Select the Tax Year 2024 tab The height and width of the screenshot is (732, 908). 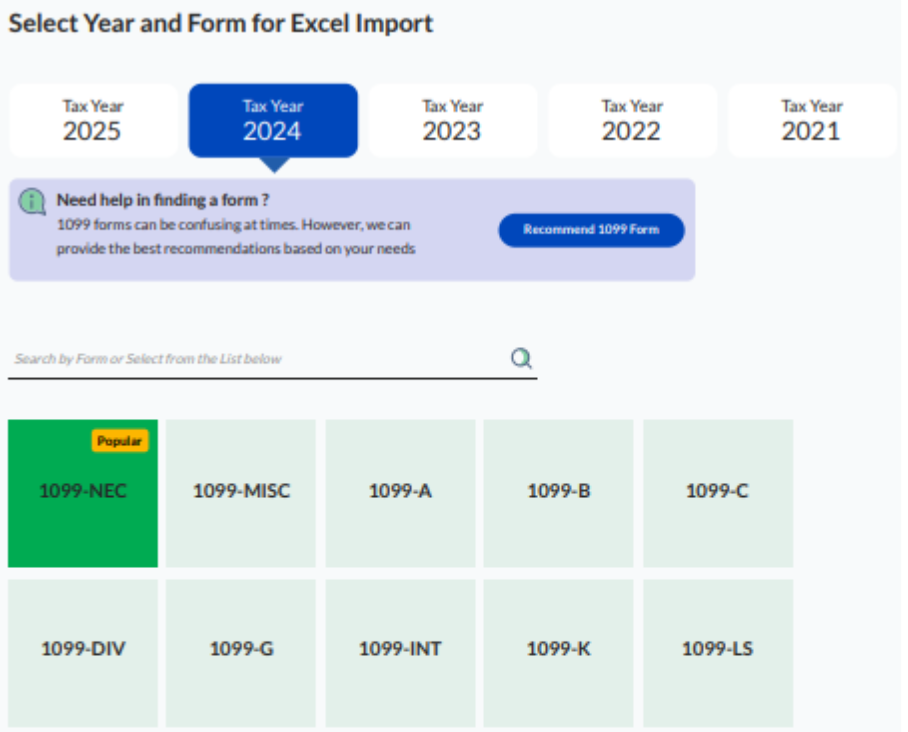[x=272, y=120]
